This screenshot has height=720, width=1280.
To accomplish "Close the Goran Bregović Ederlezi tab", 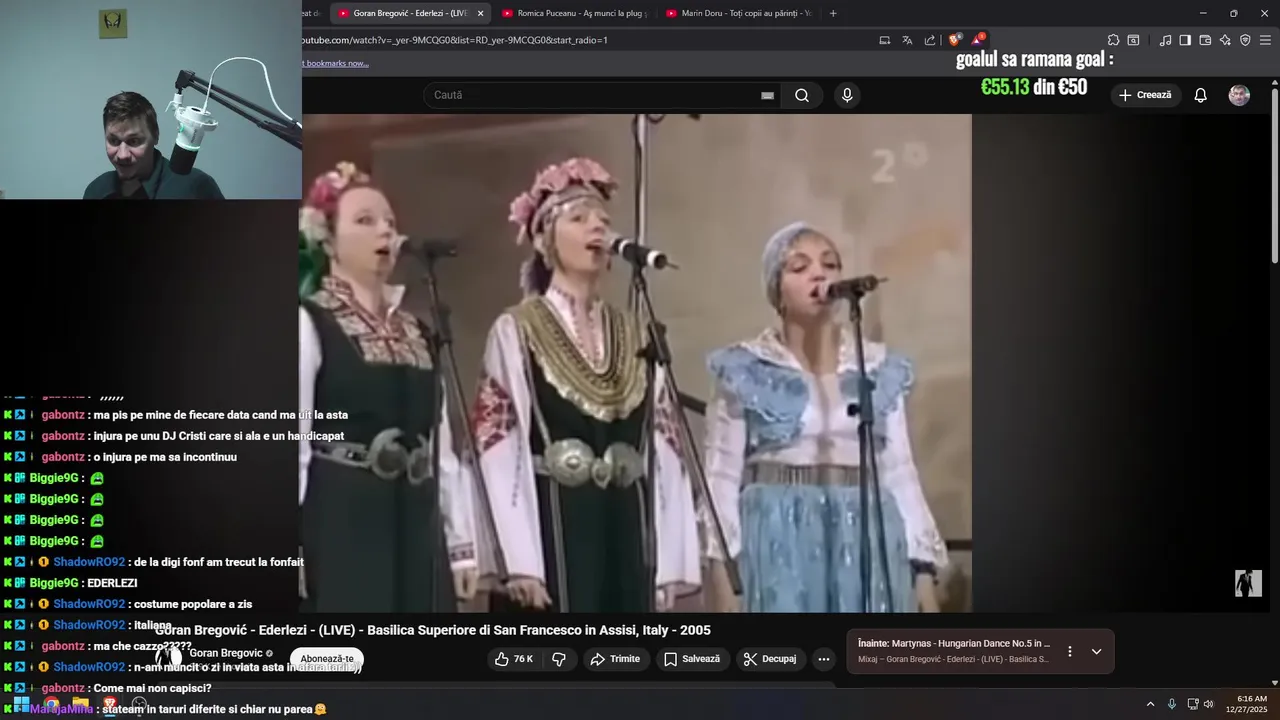I will point(480,13).
